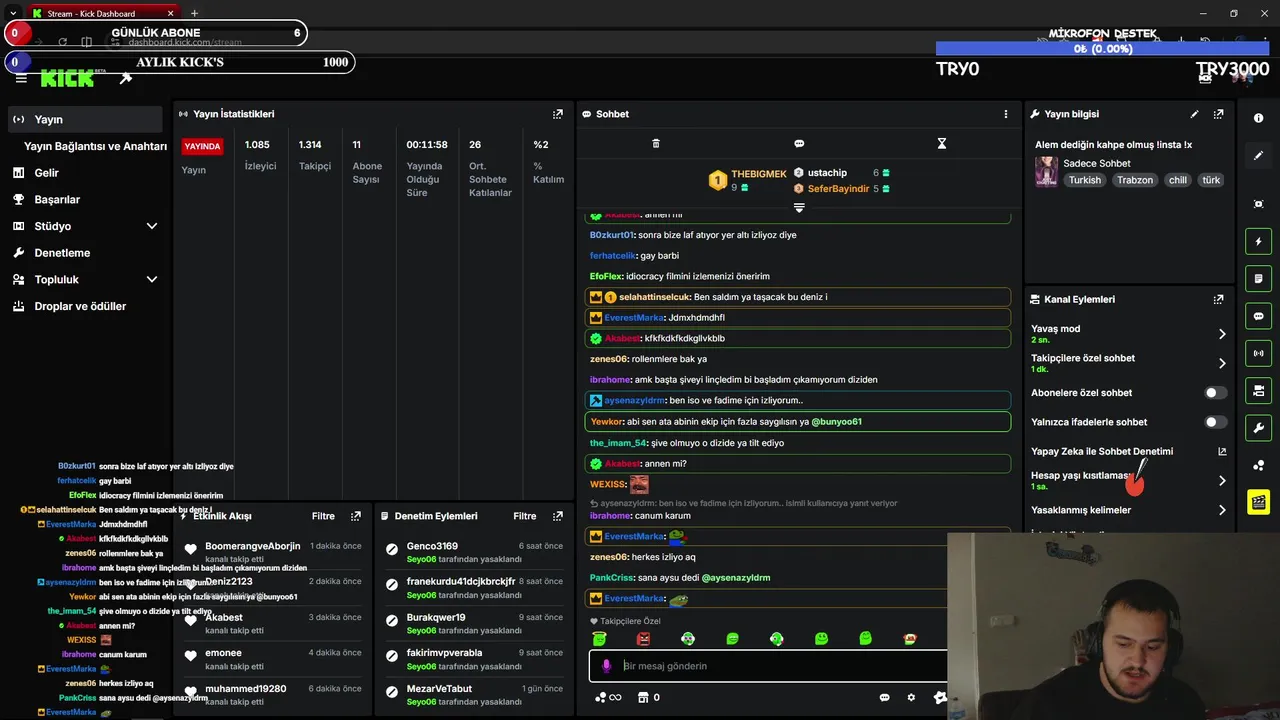Click the türk tag
The image size is (1280, 720).
point(1211,180)
